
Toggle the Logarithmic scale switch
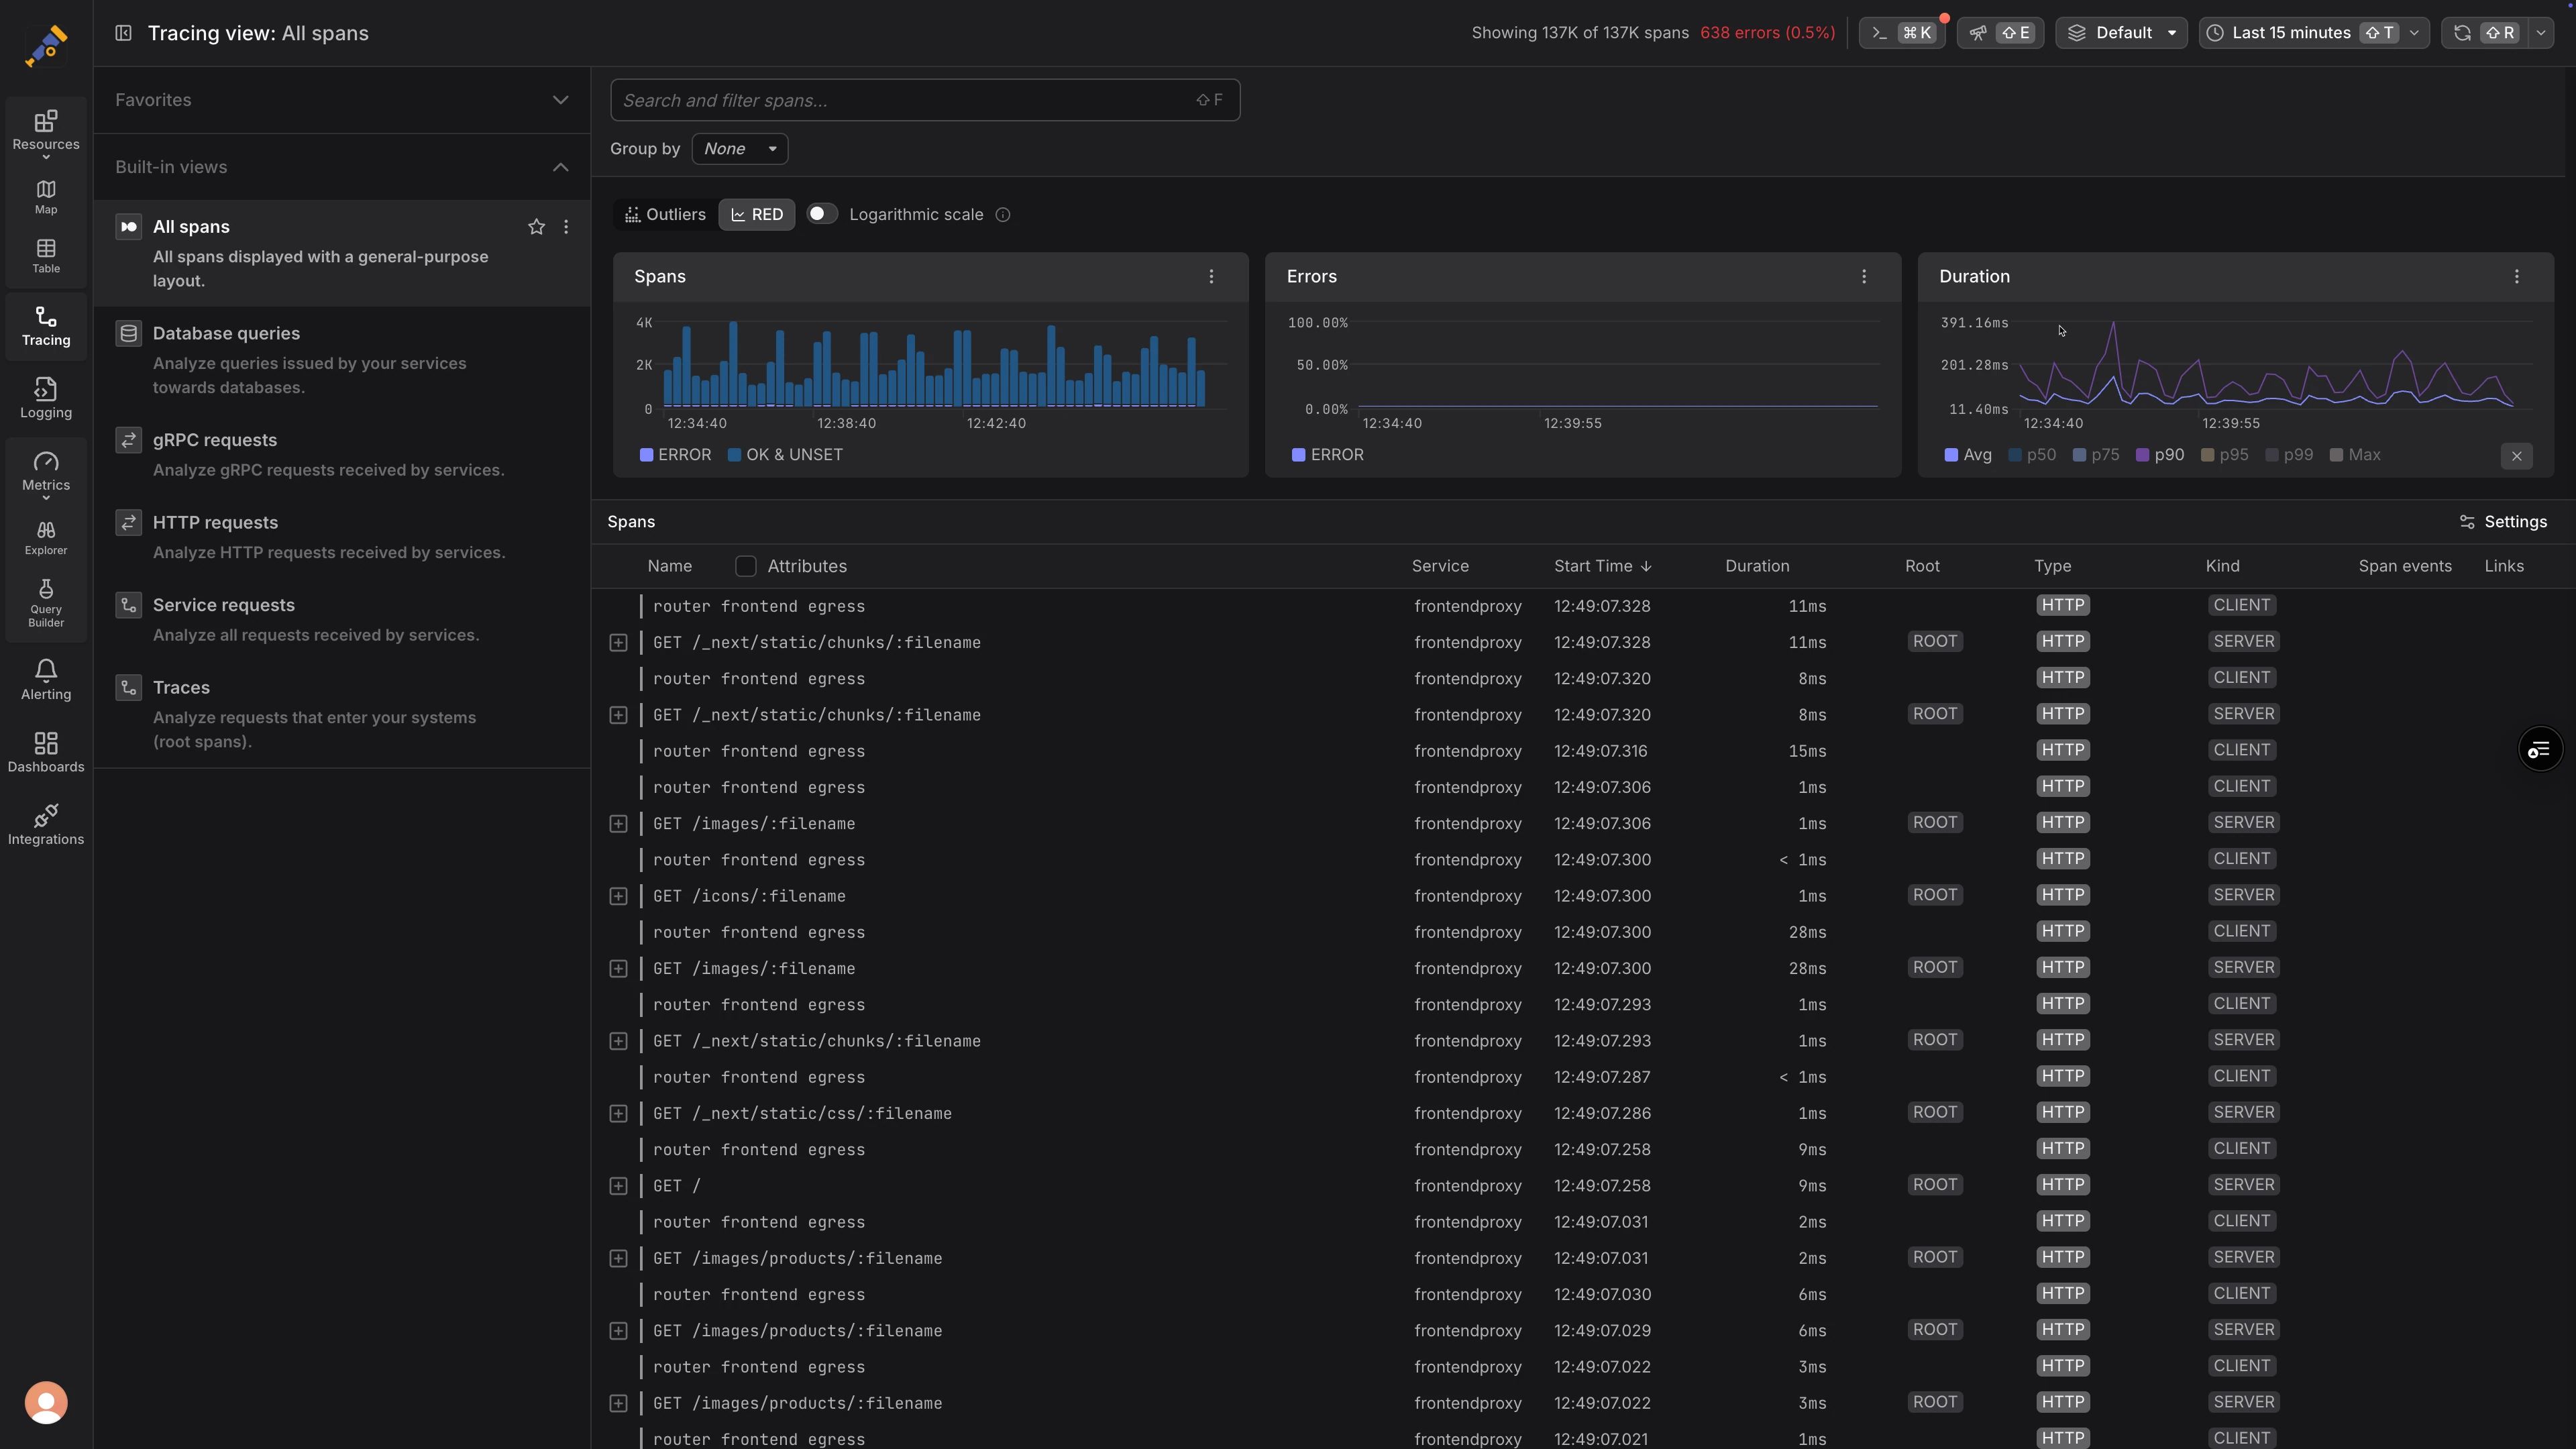coord(821,214)
